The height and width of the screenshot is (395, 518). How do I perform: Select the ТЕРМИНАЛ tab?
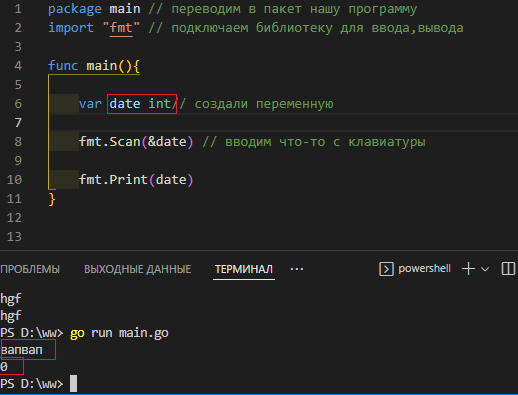244,269
